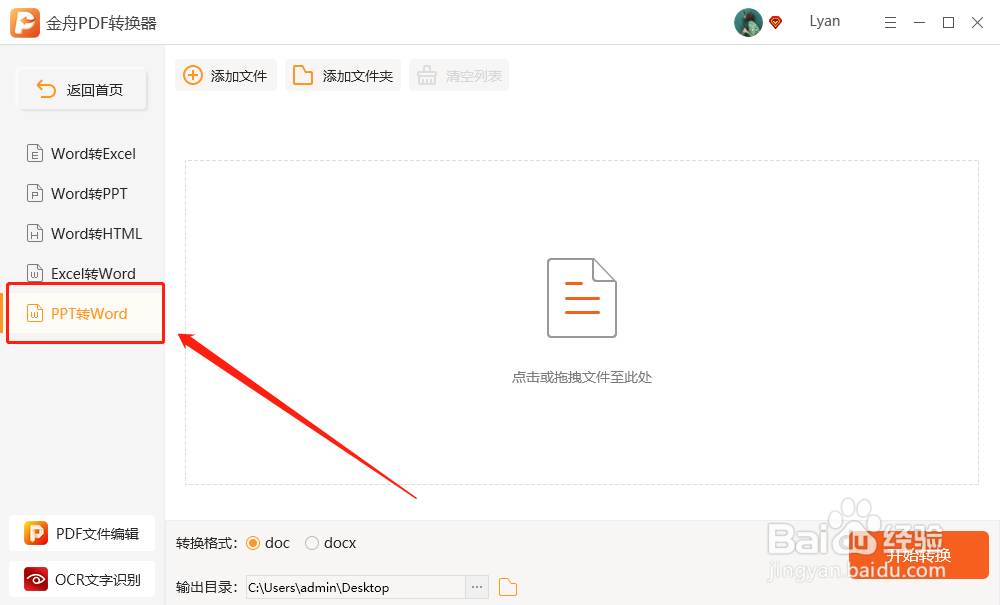Click the 点击或拖拽文件至此处 text
The height and width of the screenshot is (605, 1000).
[582, 377]
